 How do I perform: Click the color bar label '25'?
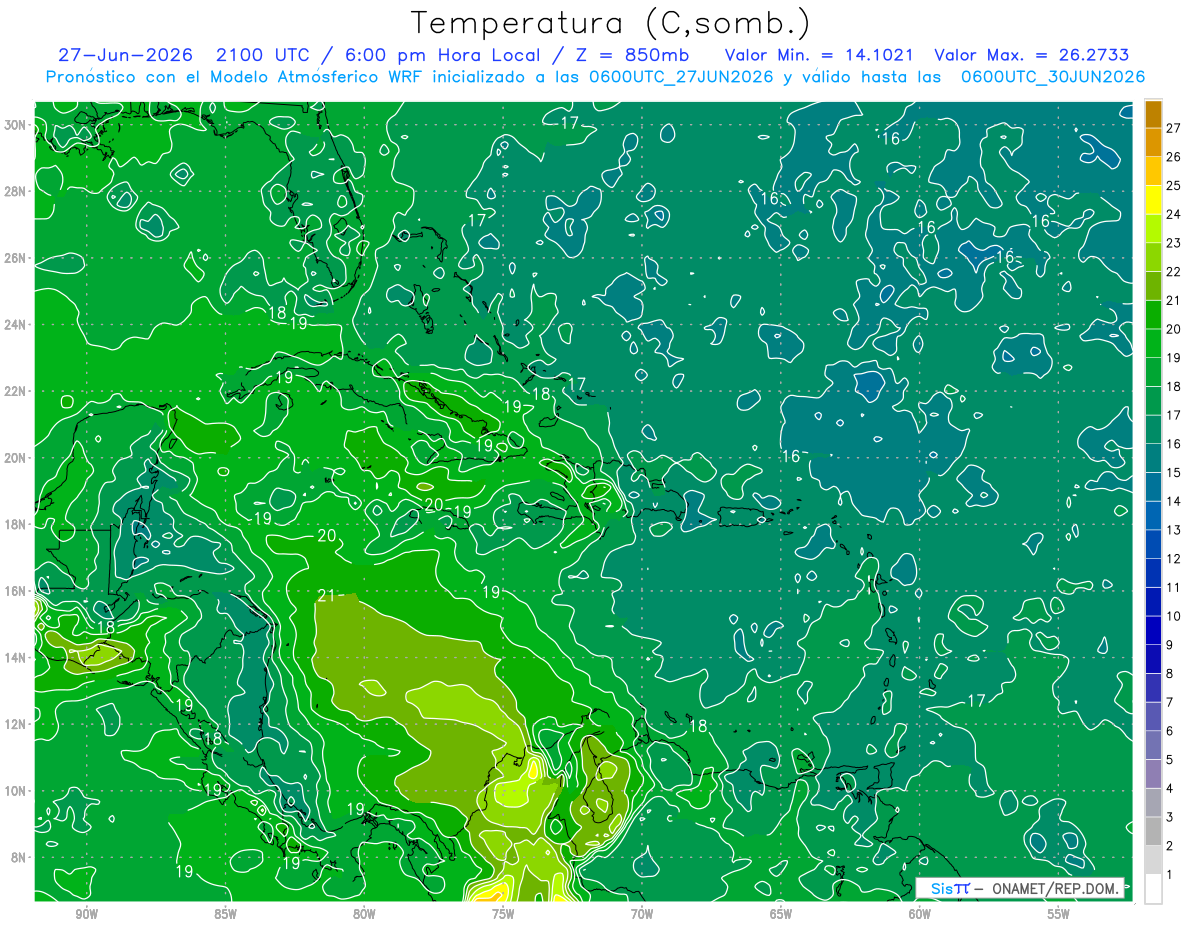pos(1173,186)
